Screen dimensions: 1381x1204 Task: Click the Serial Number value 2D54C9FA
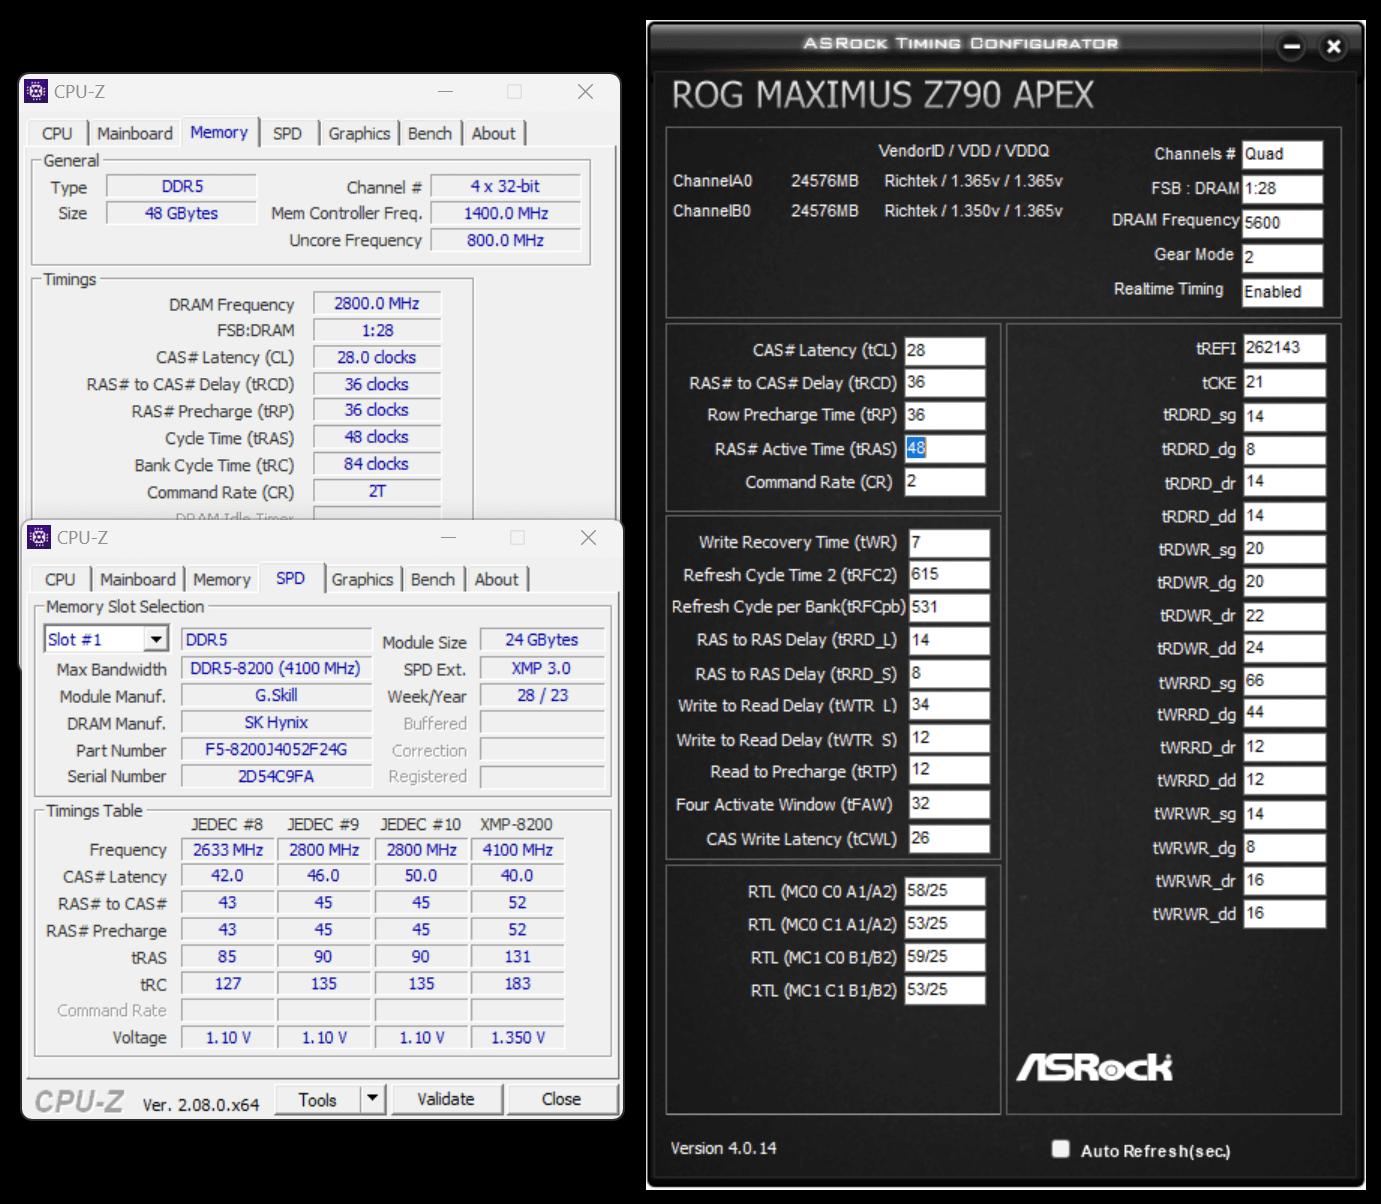click(276, 776)
